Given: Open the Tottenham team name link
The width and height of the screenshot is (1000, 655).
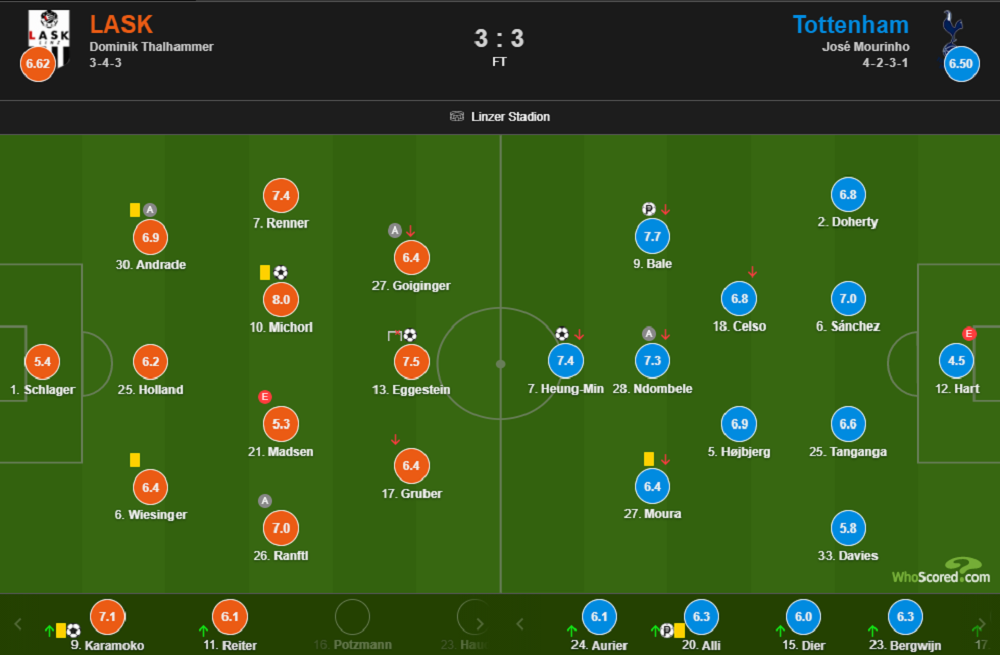Looking at the screenshot, I should click(x=850, y=25).
